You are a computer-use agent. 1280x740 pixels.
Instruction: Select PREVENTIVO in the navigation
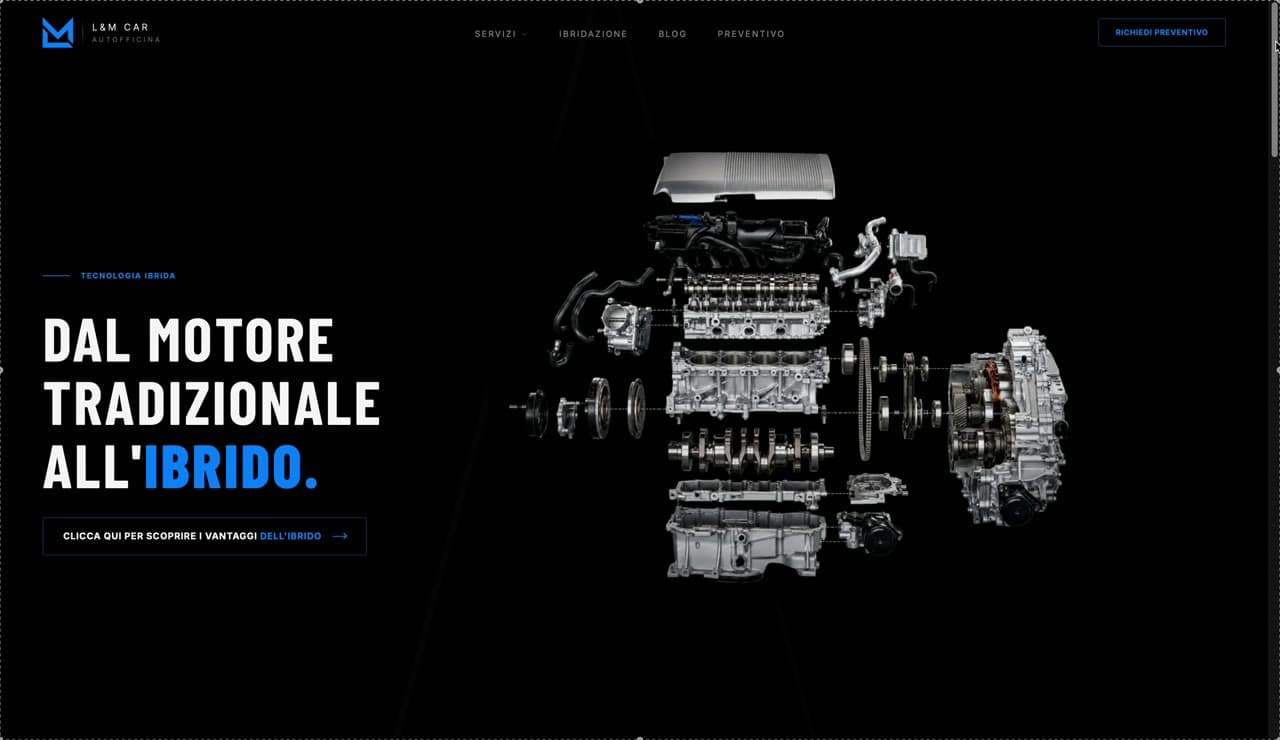click(751, 34)
